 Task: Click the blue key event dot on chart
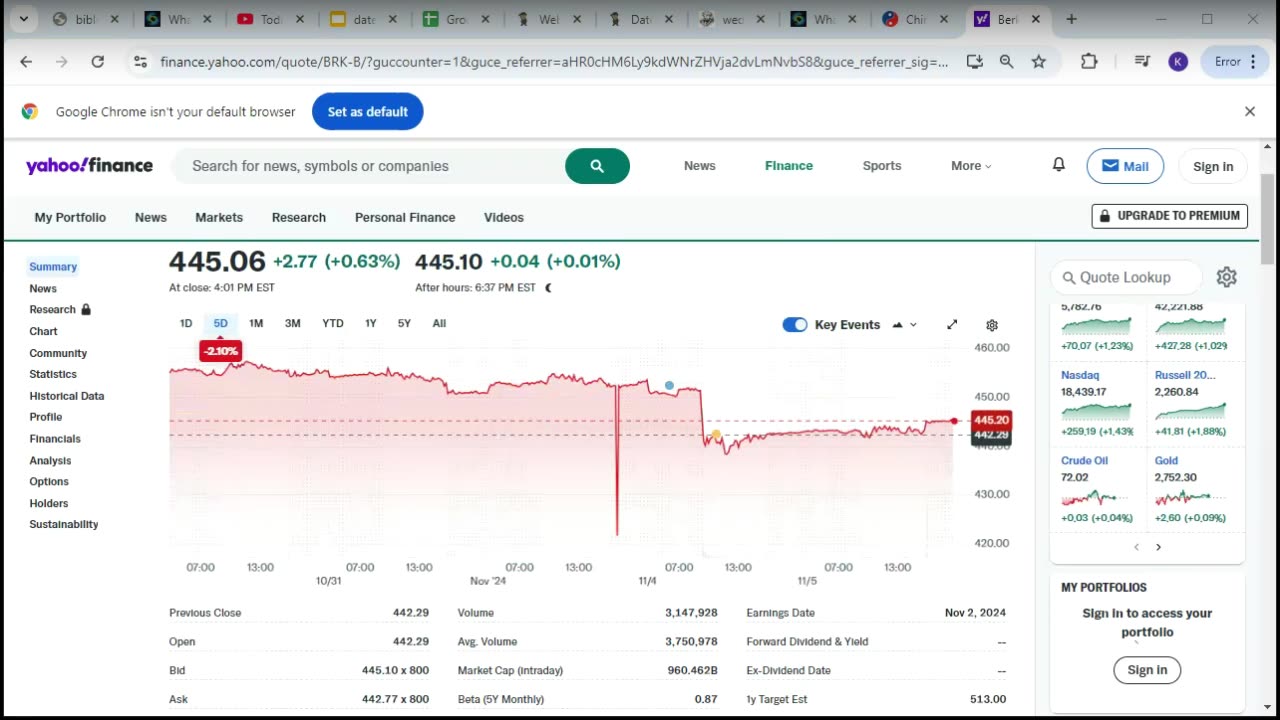(669, 385)
